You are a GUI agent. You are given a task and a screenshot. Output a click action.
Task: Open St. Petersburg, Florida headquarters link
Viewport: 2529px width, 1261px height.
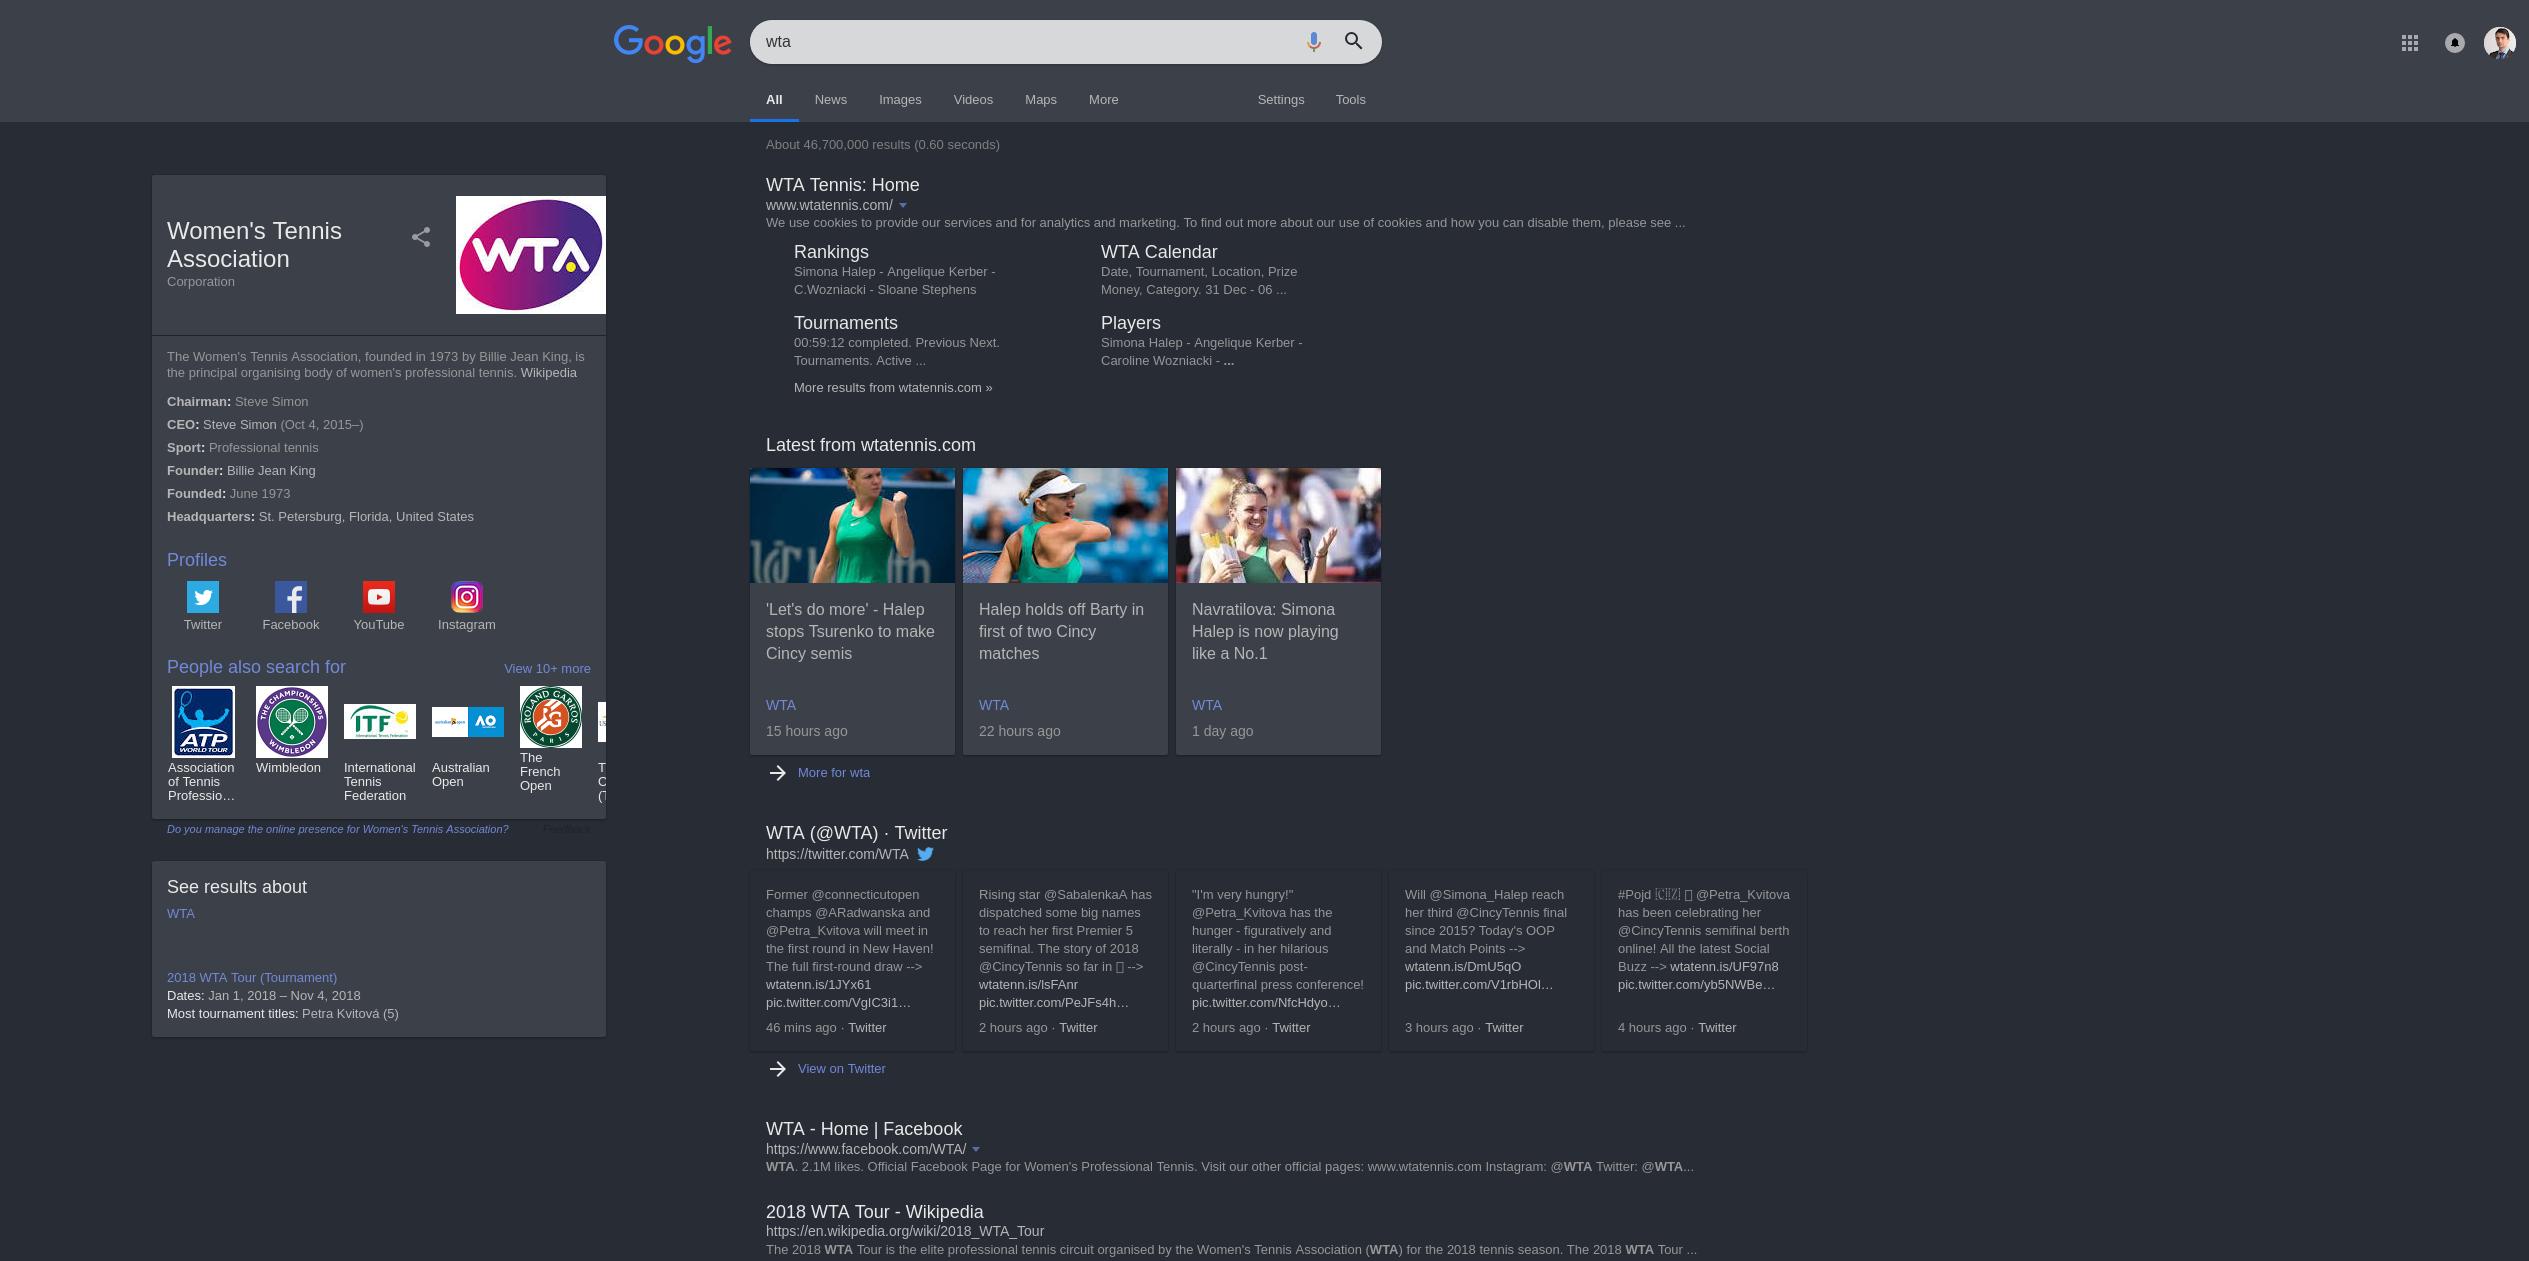366,517
